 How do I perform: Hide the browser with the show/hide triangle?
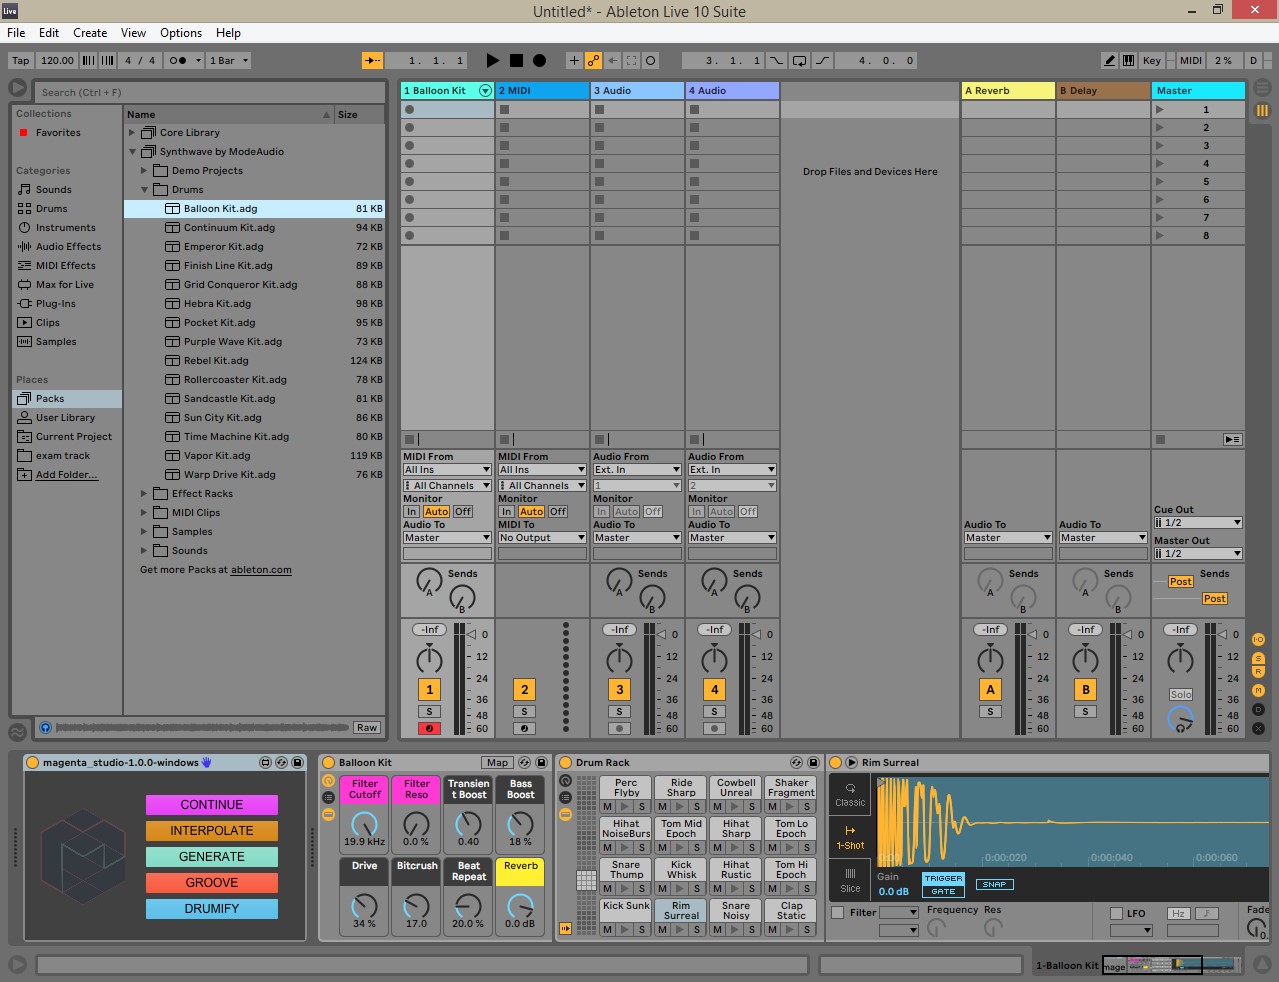tap(18, 88)
